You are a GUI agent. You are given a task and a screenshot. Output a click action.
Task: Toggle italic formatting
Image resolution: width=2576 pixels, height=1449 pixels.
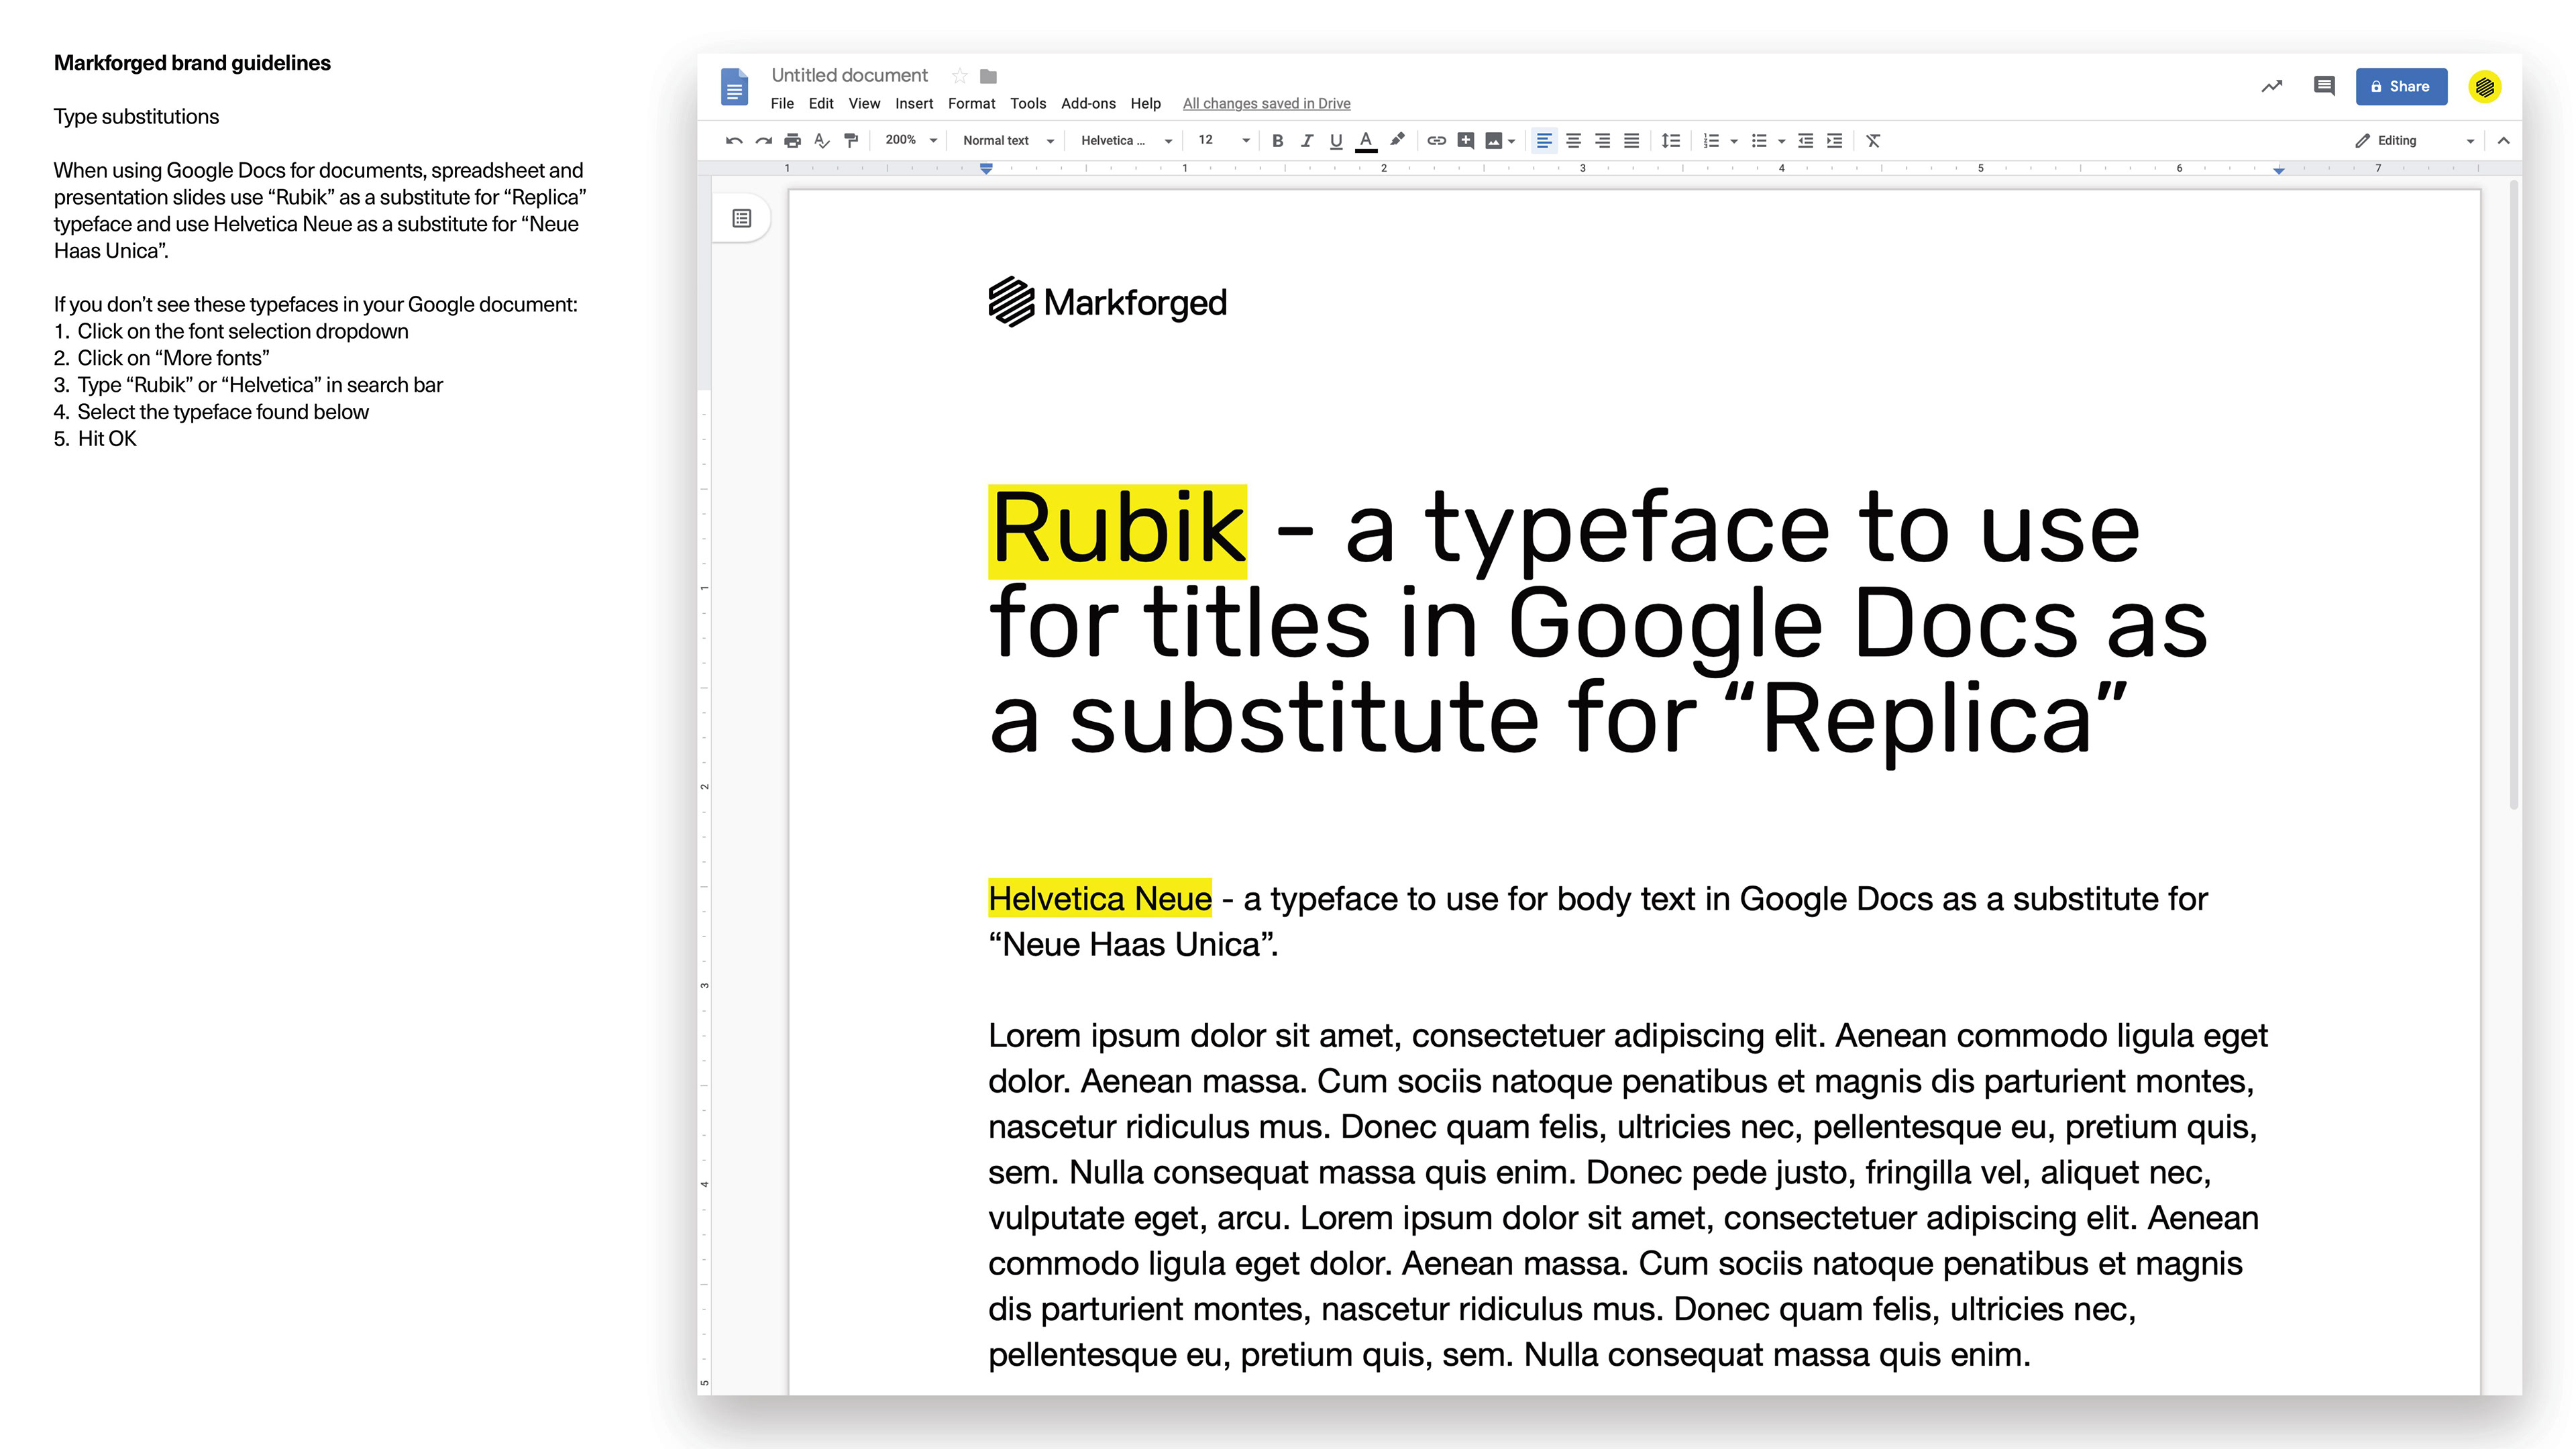click(x=1306, y=141)
